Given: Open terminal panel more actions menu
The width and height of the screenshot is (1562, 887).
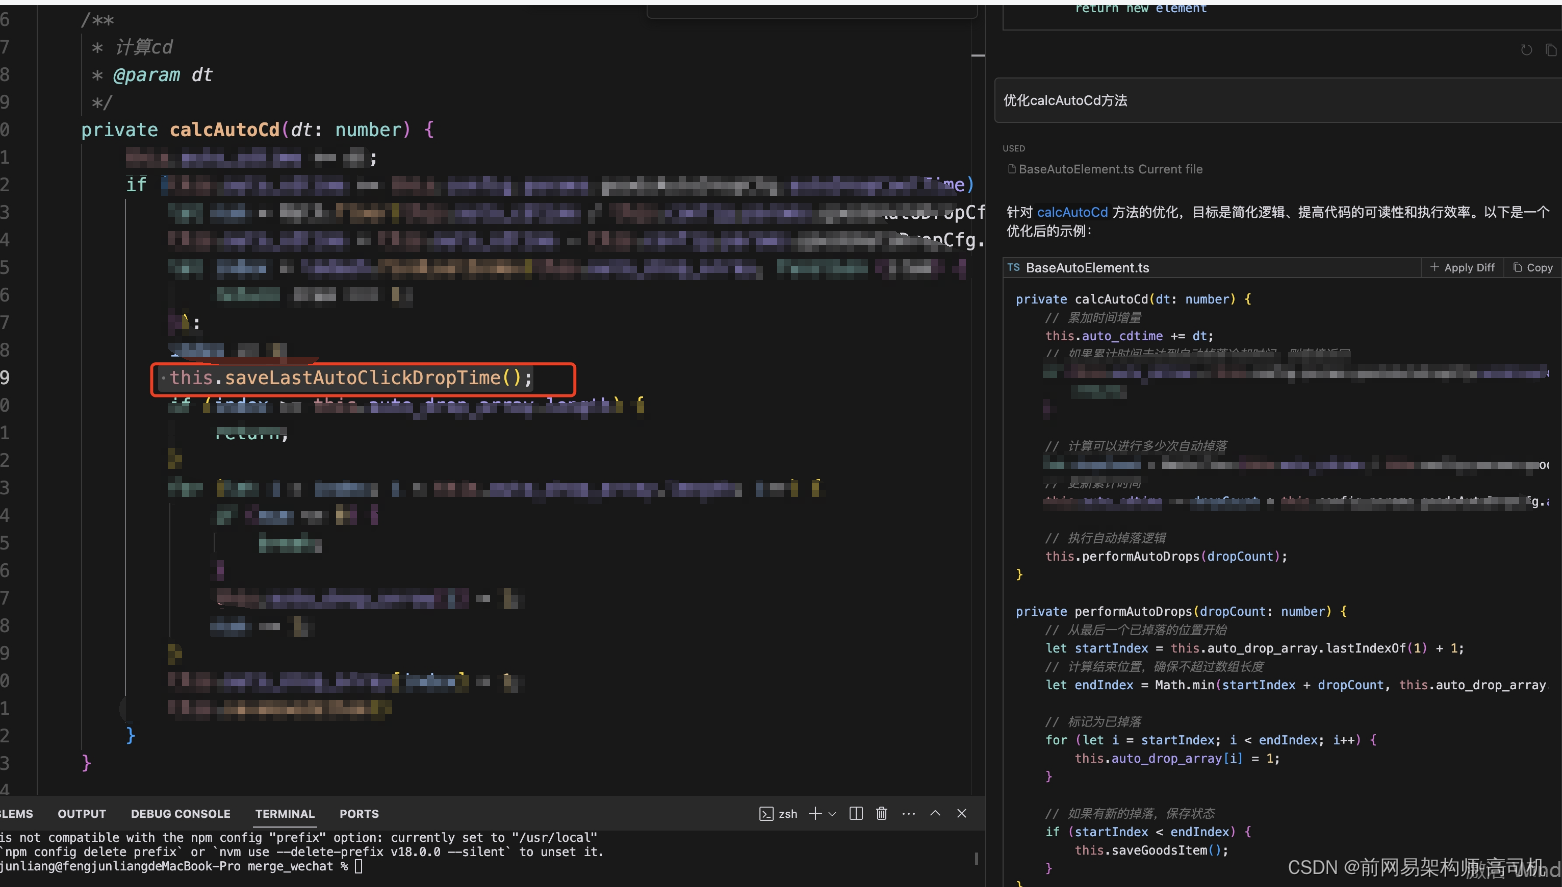Looking at the screenshot, I should pyautogui.click(x=908, y=814).
